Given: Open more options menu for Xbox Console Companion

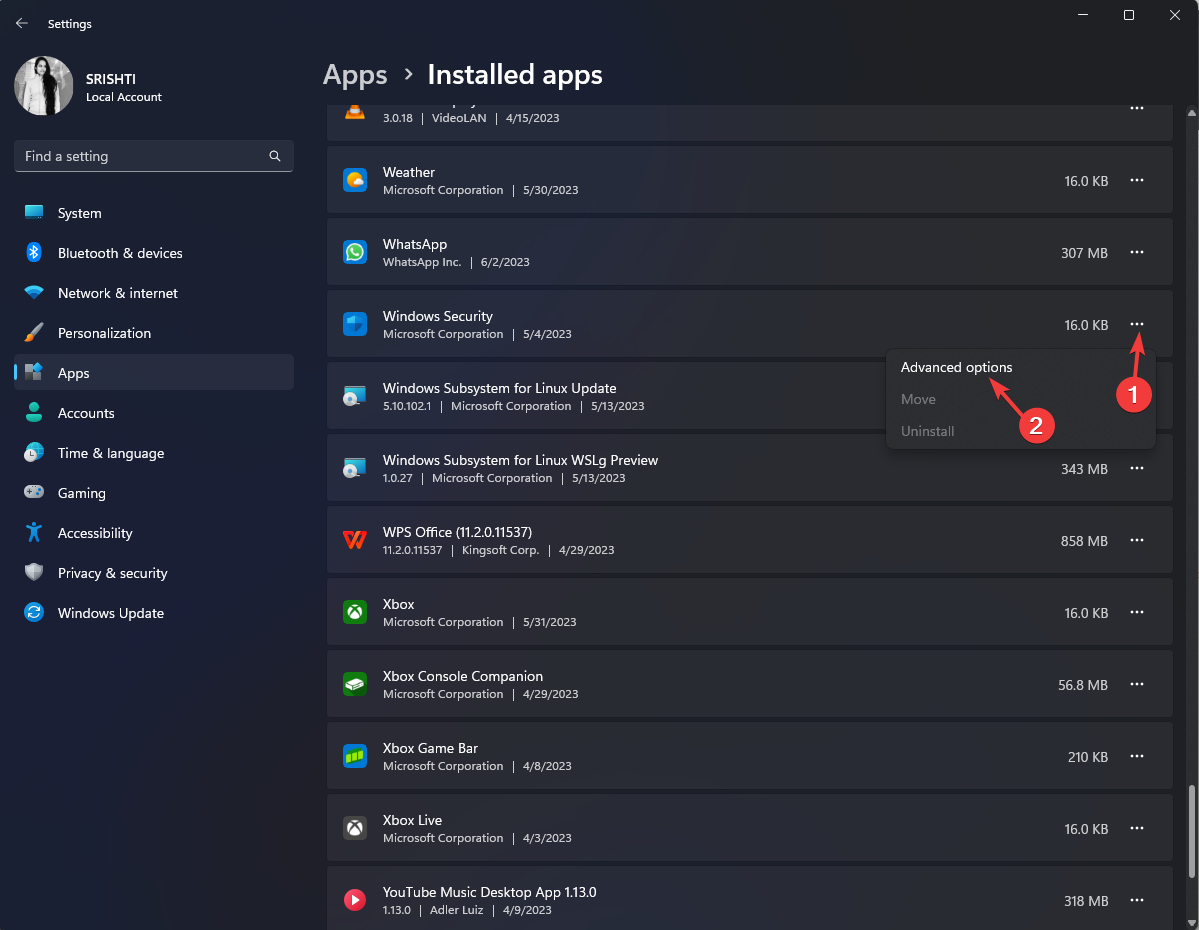Looking at the screenshot, I should [1136, 684].
